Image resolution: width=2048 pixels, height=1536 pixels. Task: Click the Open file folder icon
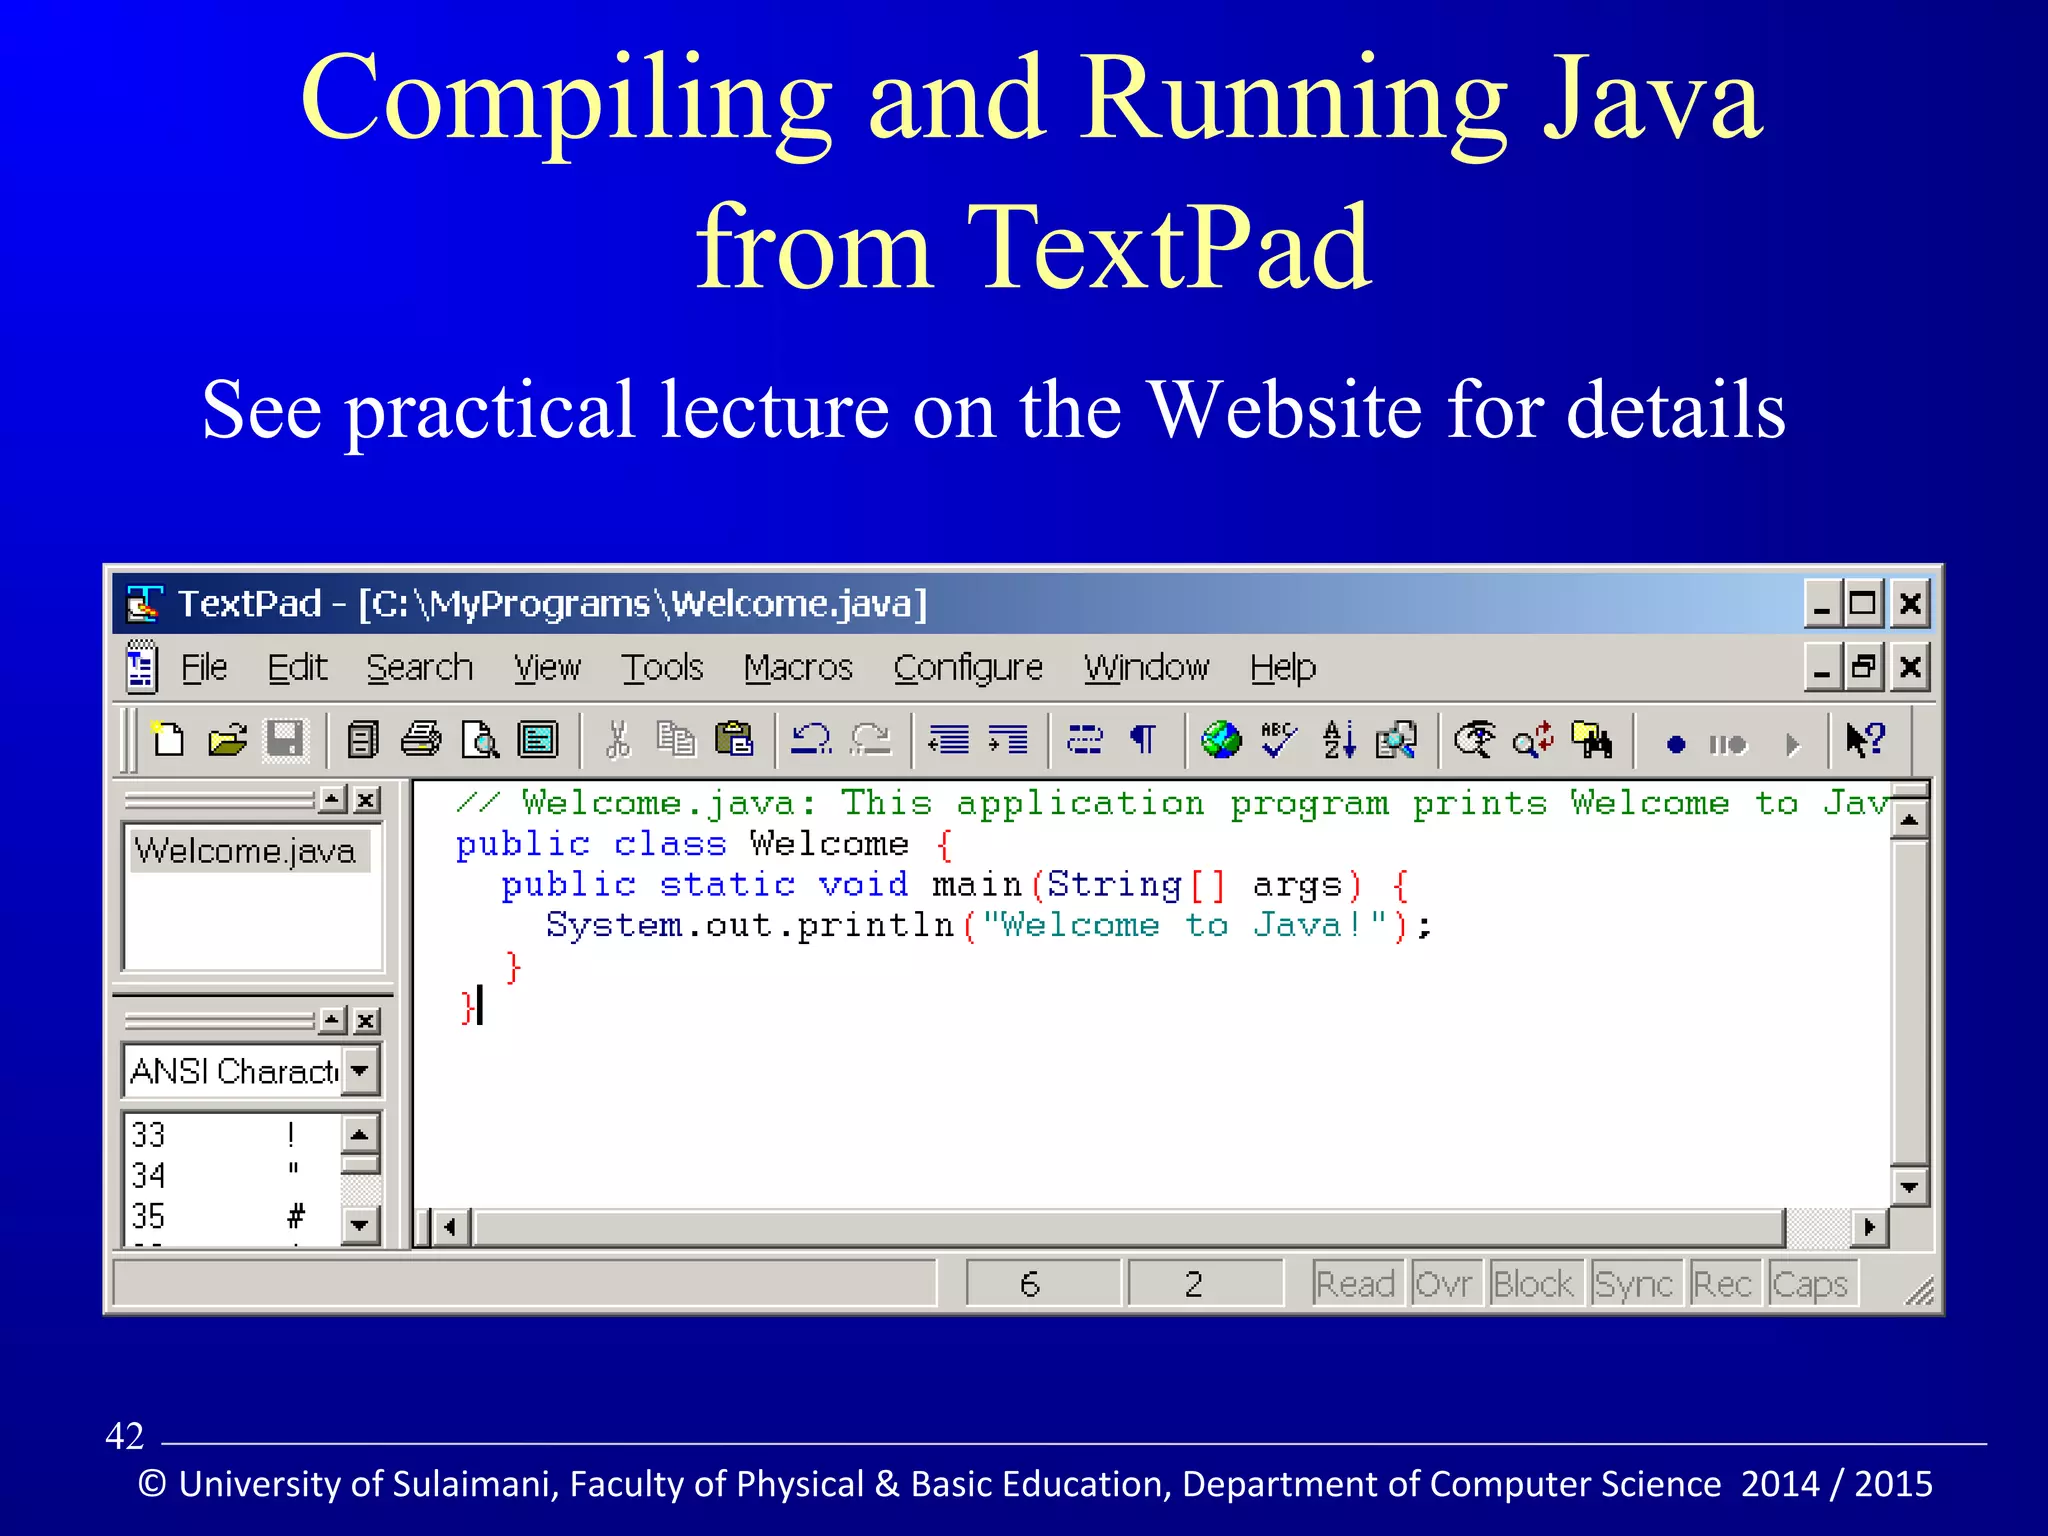pyautogui.click(x=227, y=740)
